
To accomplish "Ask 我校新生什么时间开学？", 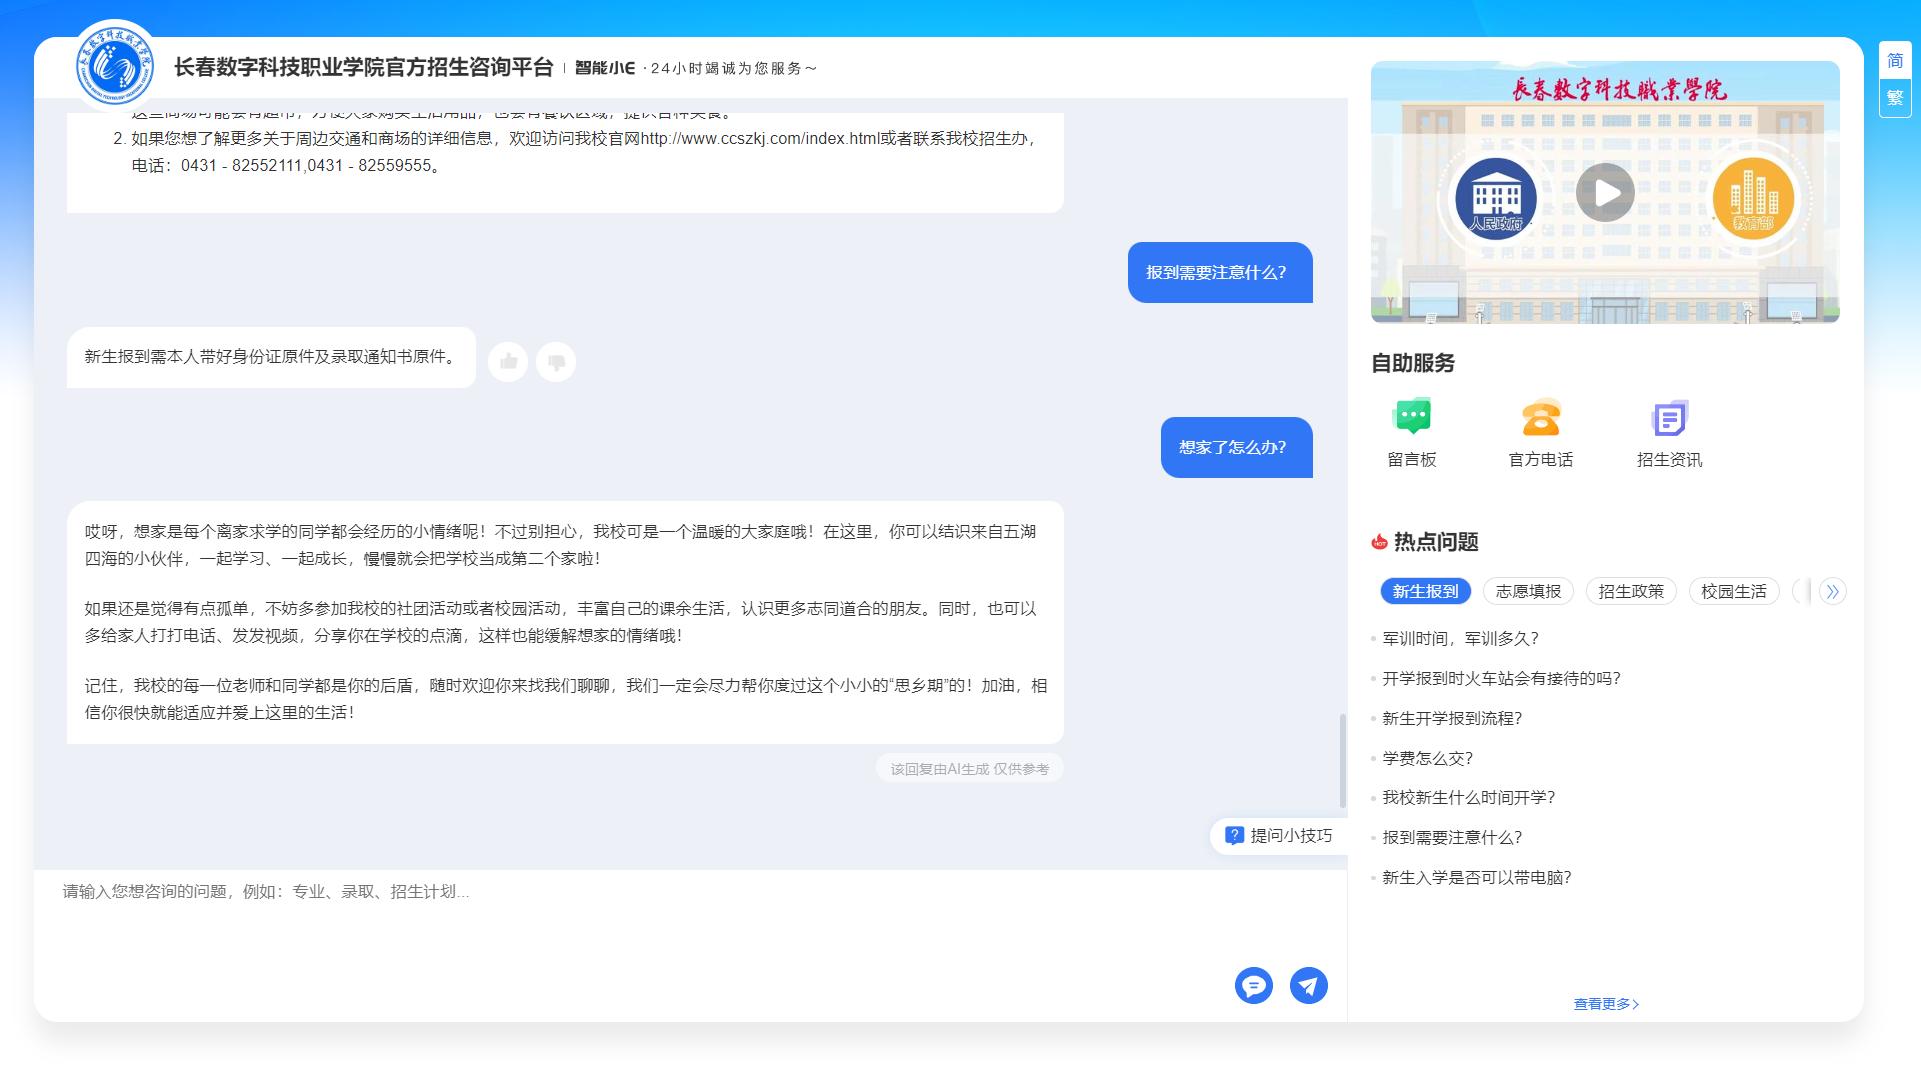I will pyautogui.click(x=1469, y=798).
